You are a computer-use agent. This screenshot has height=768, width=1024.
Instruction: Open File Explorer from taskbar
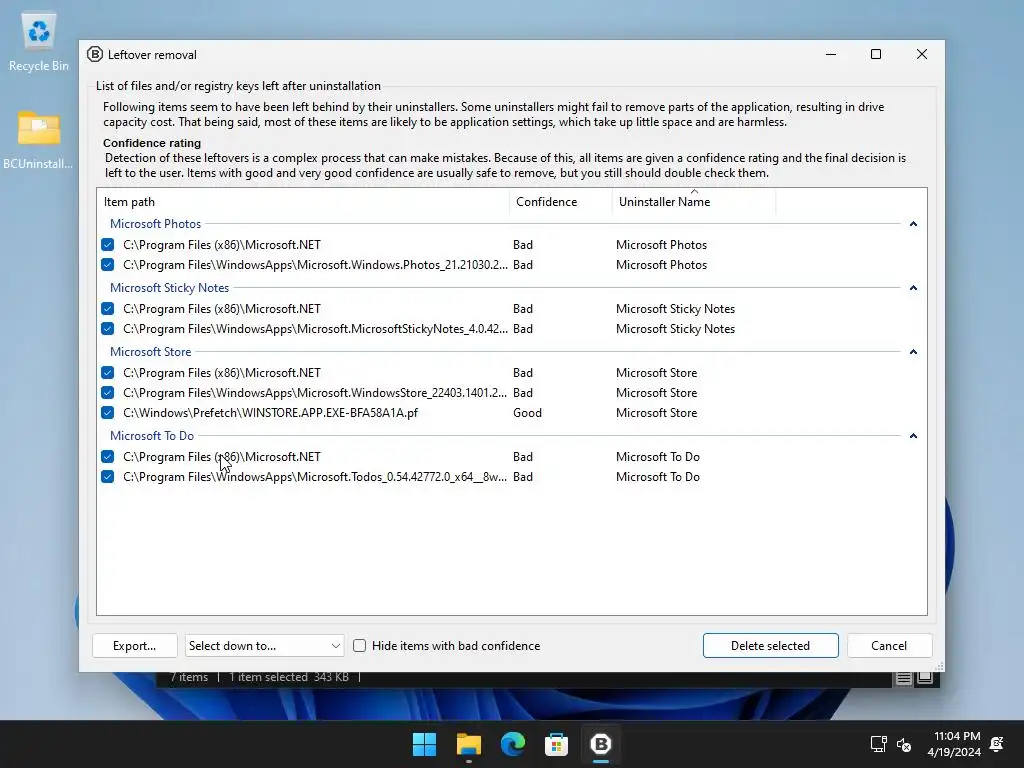[469, 744]
